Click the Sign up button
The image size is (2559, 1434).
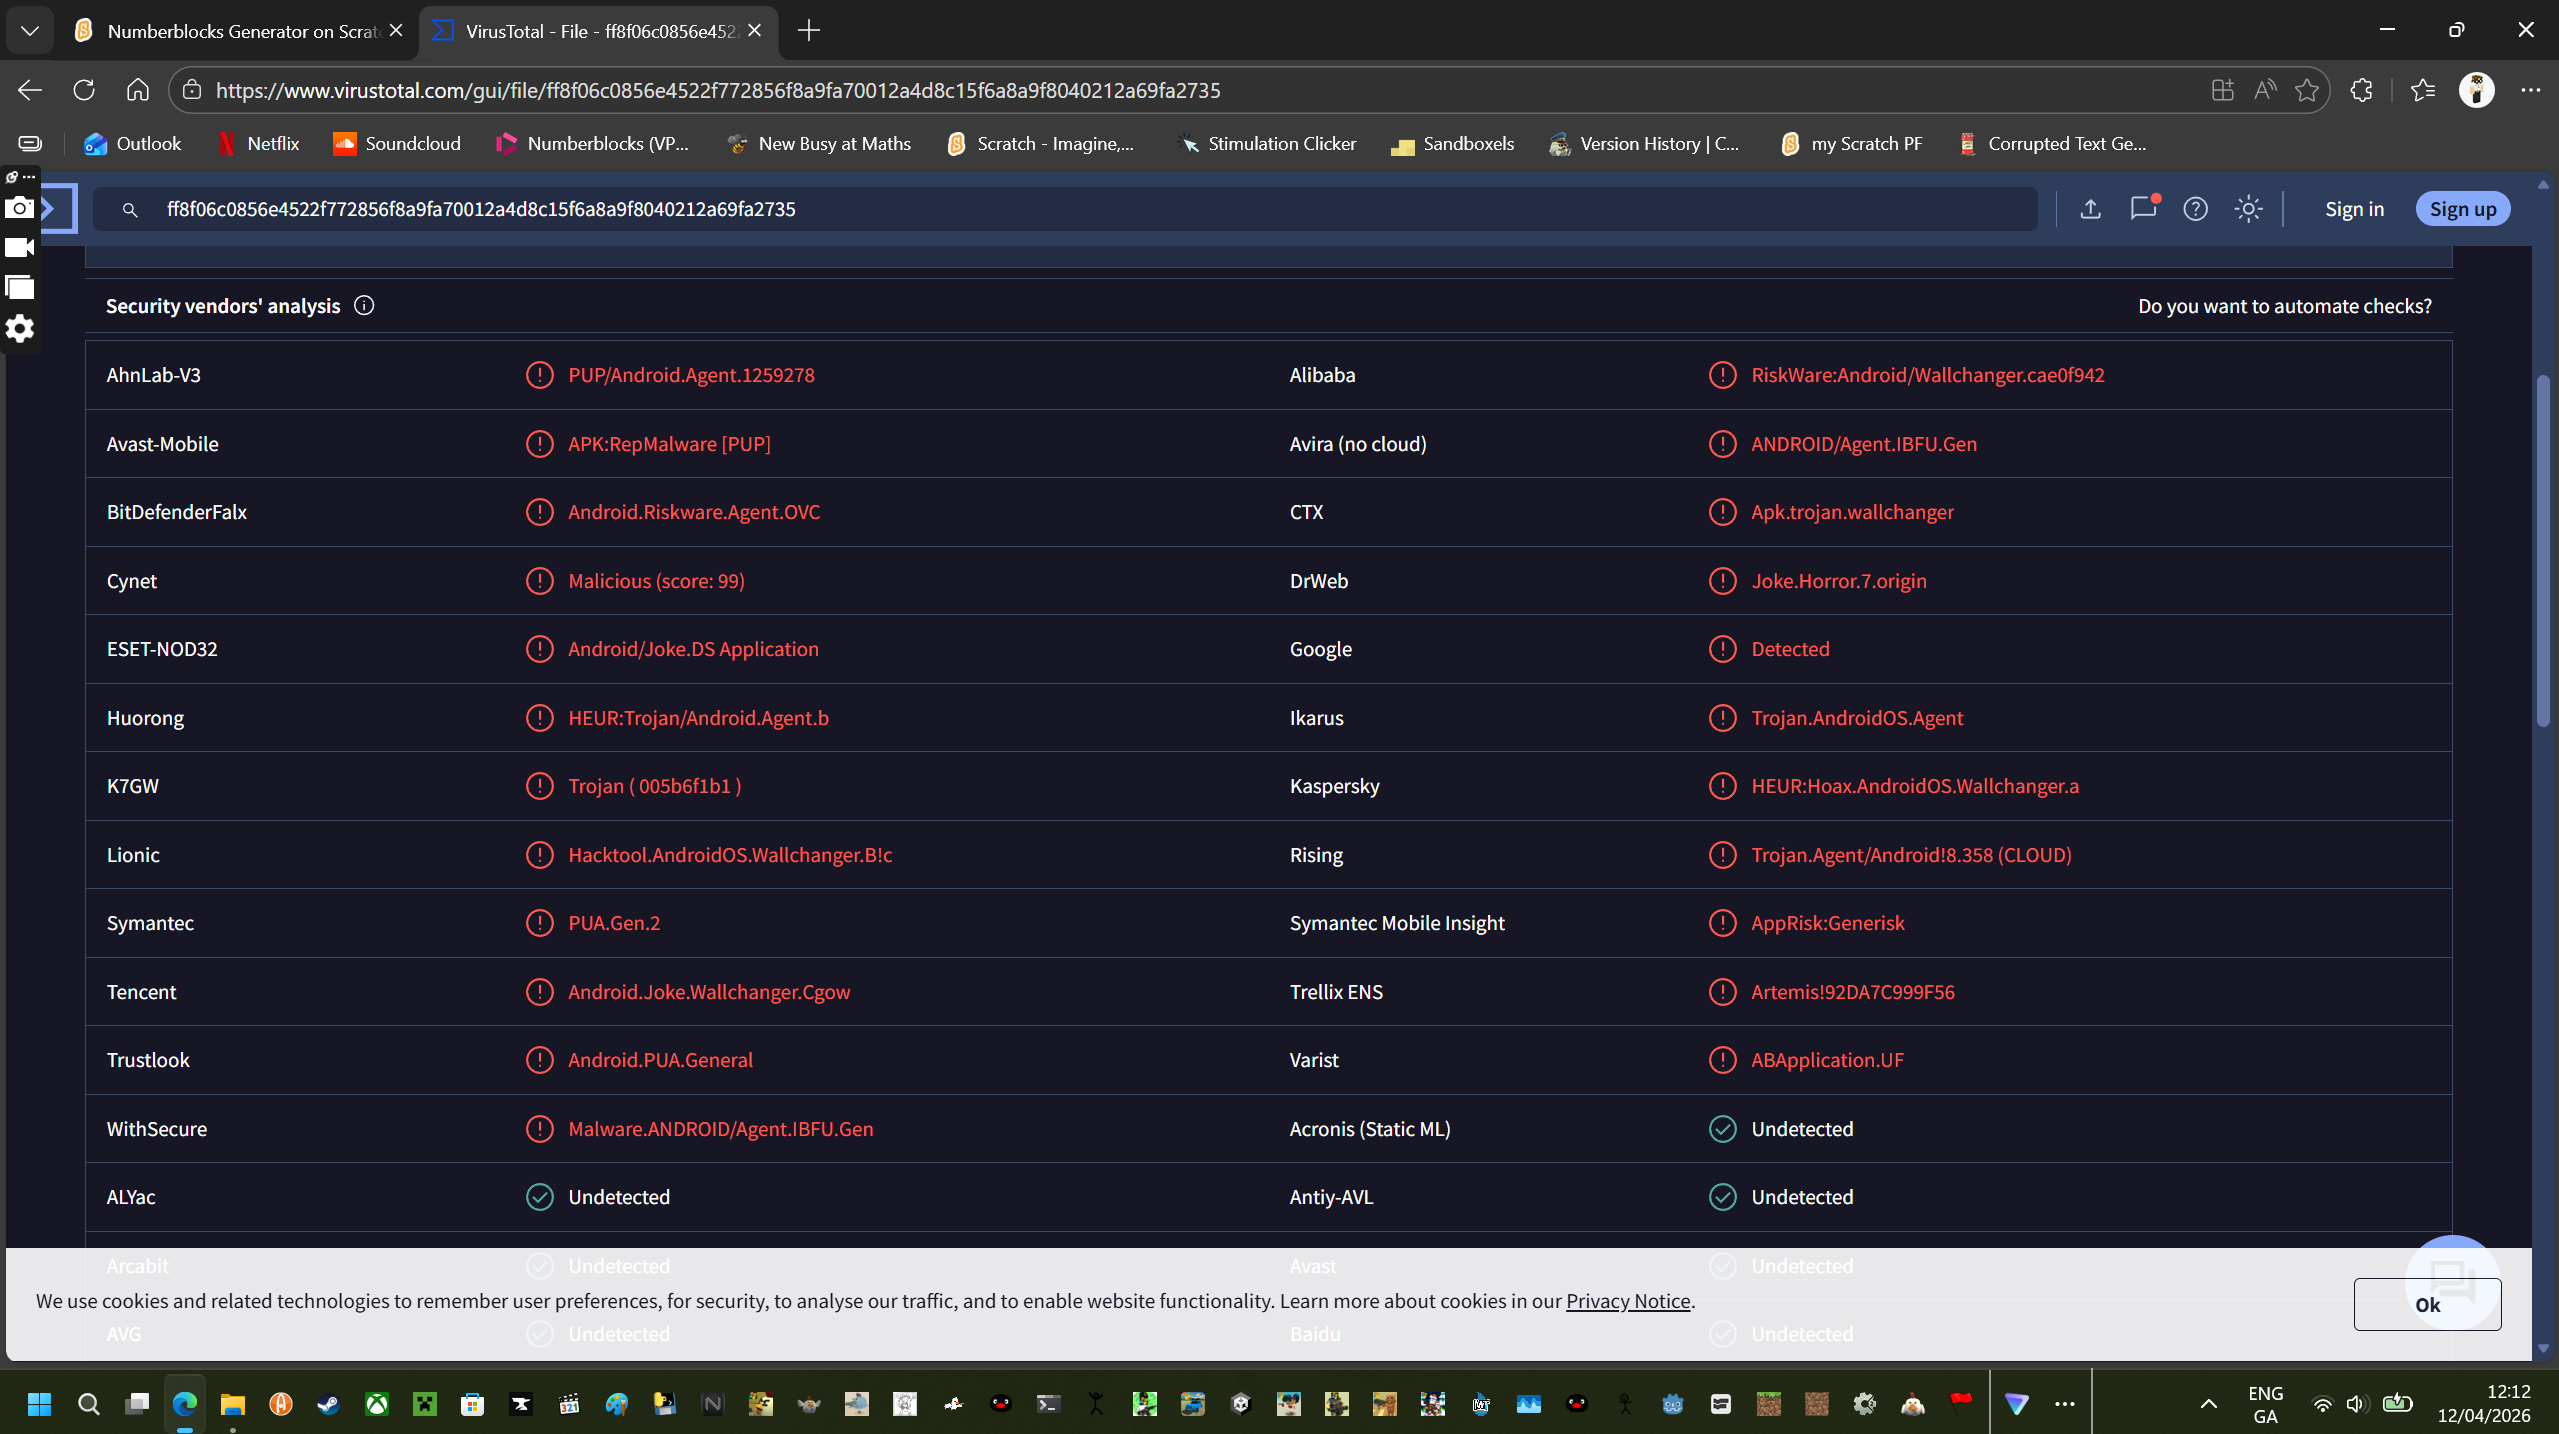2462,209
